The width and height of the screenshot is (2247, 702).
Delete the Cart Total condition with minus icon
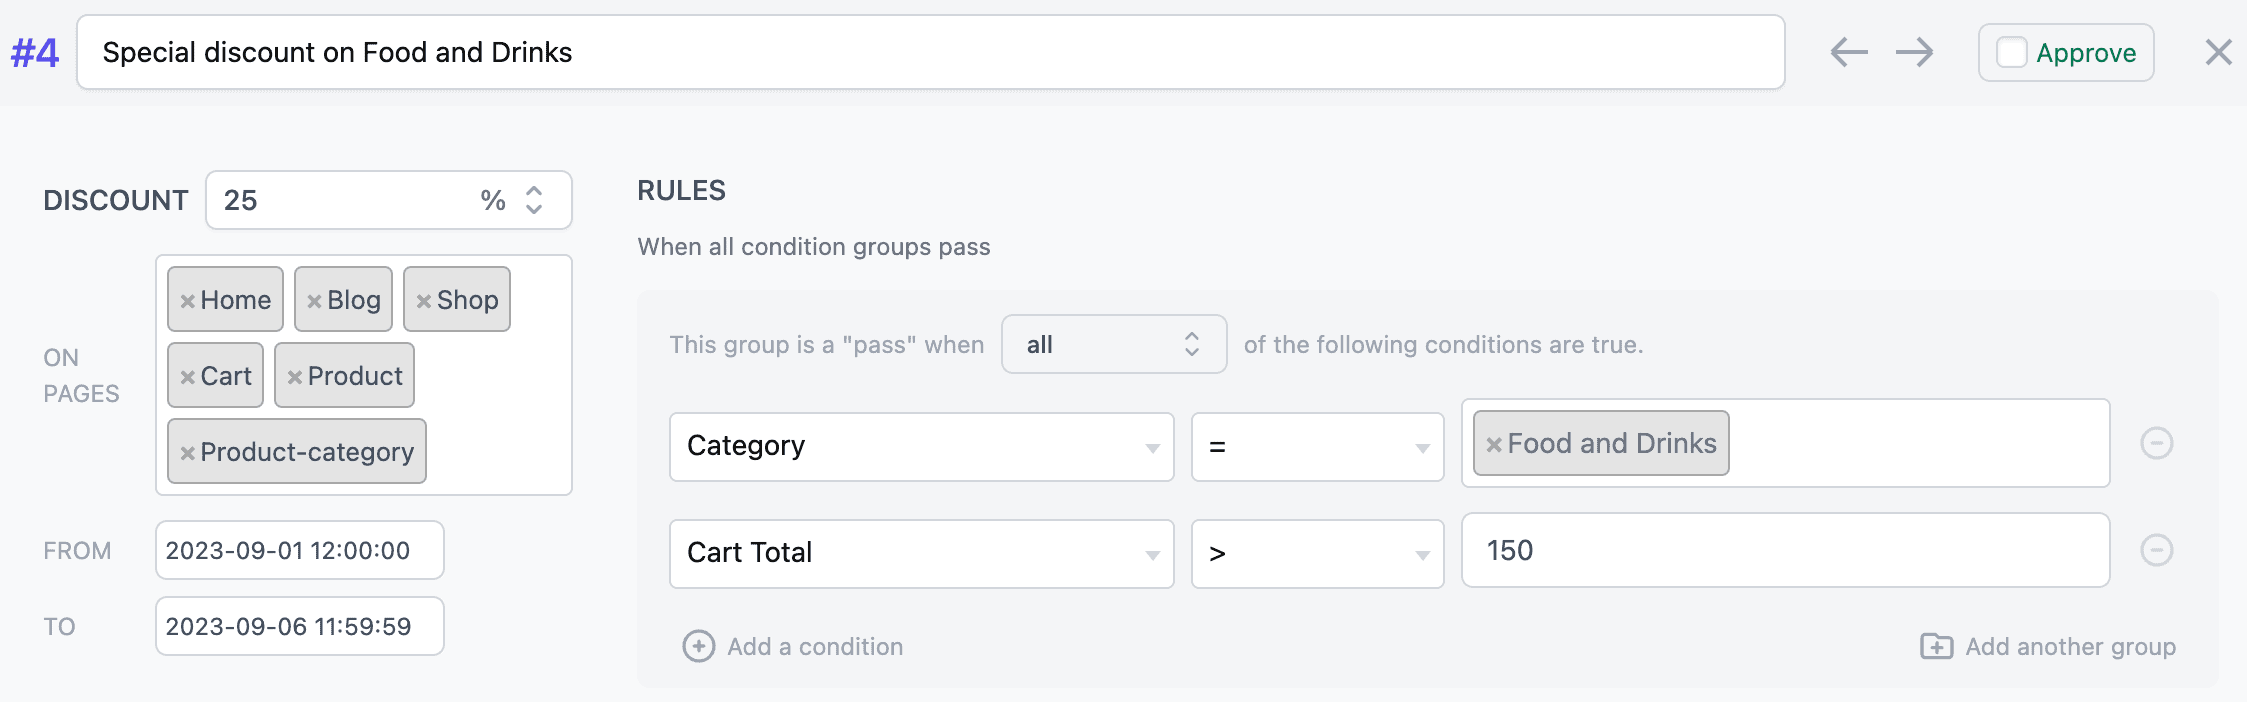pyautogui.click(x=2157, y=550)
